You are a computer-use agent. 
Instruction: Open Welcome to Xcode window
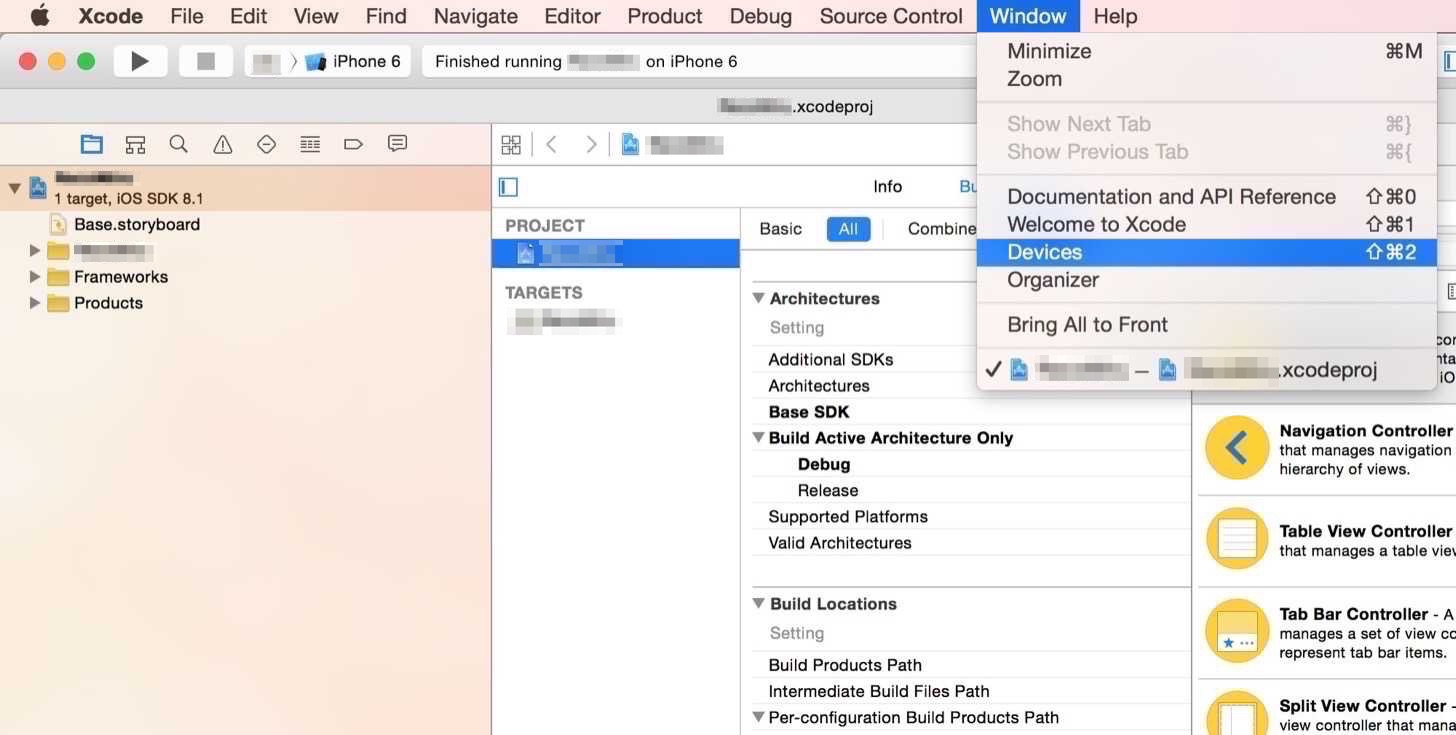[1207, 225]
